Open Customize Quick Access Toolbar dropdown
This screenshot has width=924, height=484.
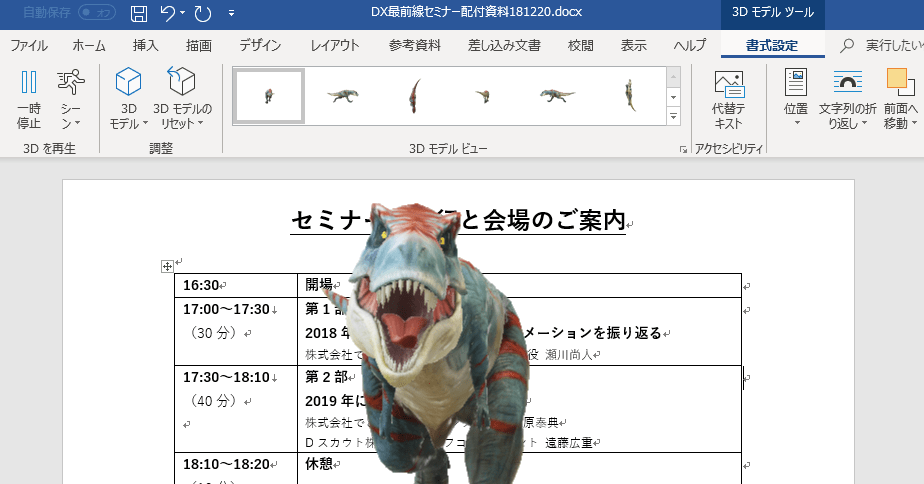232,13
